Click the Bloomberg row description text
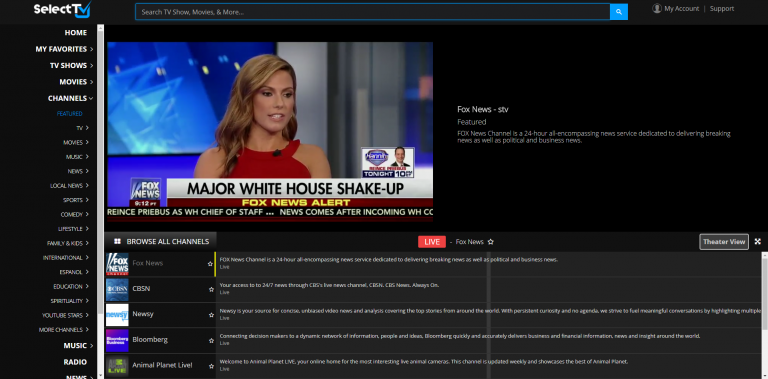The image size is (768, 379). pyautogui.click(x=460, y=336)
